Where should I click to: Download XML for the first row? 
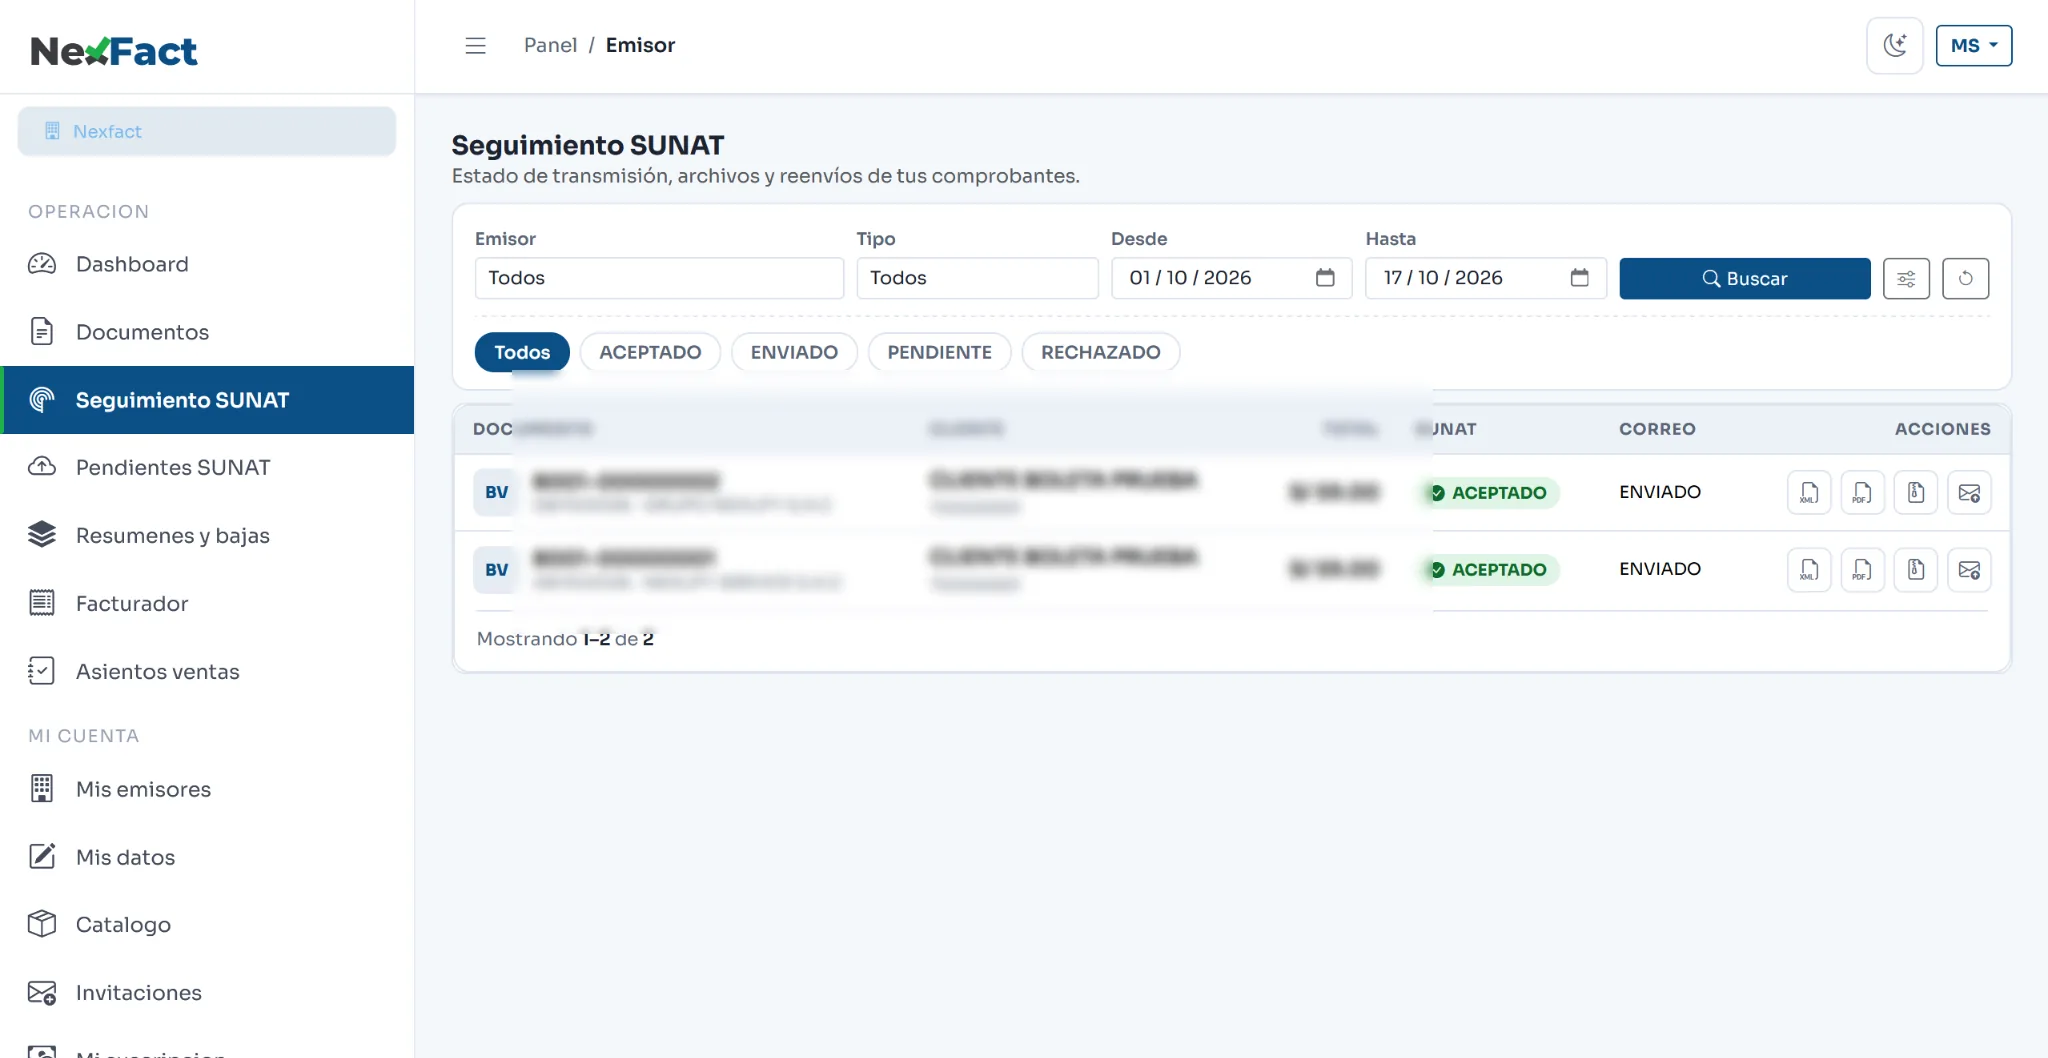[1809, 492]
